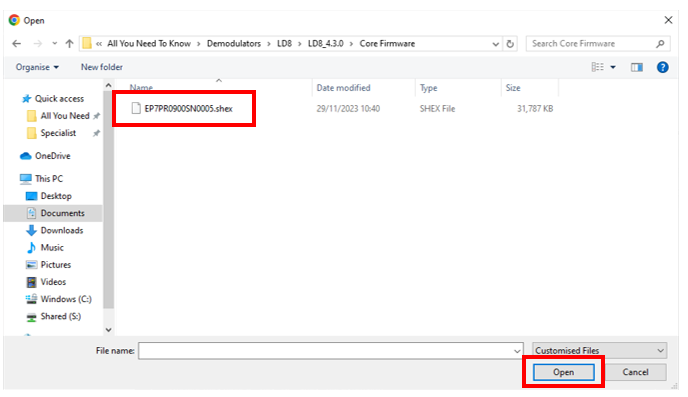
Task: Click the File name input box
Action: click(x=326, y=351)
